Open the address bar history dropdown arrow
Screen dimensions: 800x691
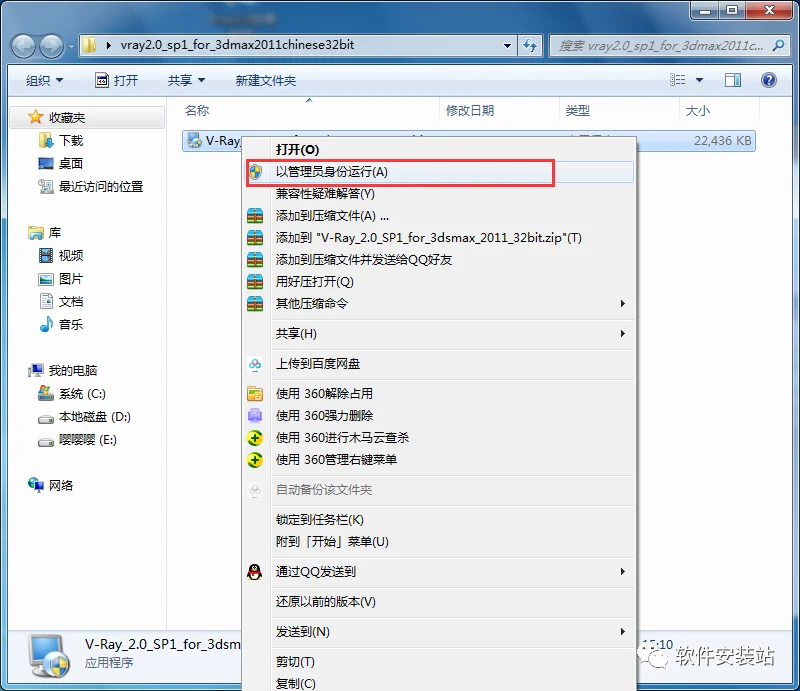tap(507, 45)
